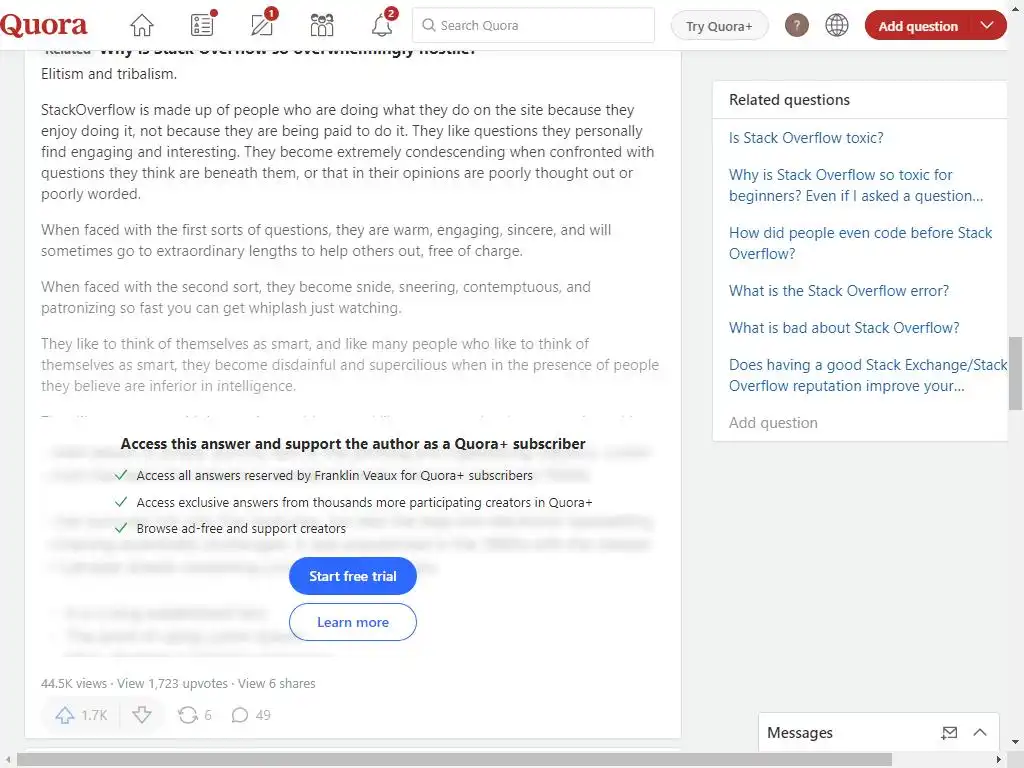This screenshot has height=768, width=1024.
Task: Open the Notifications bell icon
Action: coord(382,25)
